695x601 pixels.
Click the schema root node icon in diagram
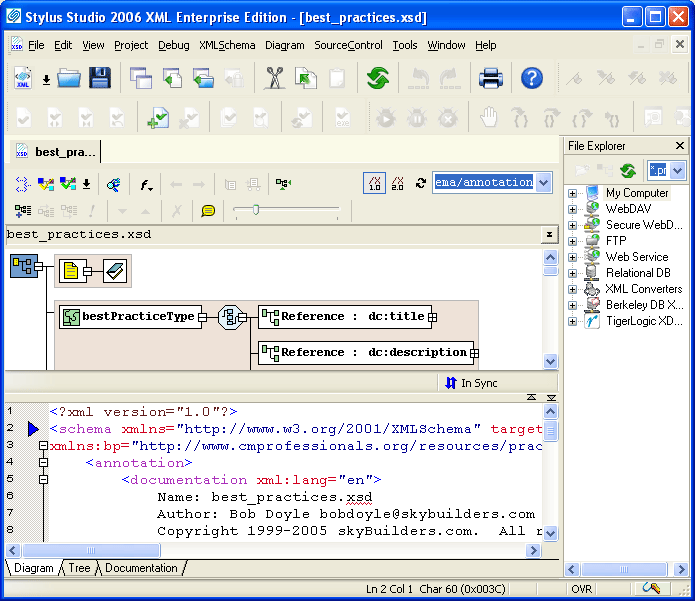coord(23,266)
